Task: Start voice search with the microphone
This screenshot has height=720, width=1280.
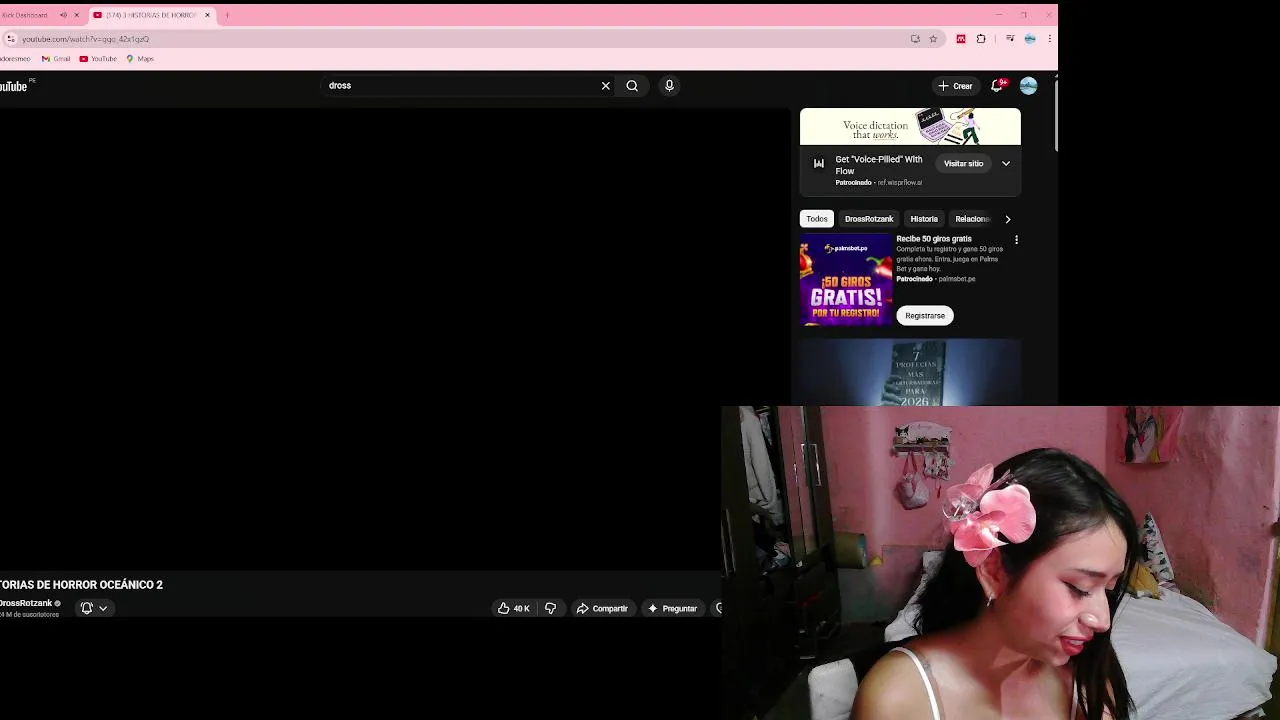Action: (x=669, y=86)
